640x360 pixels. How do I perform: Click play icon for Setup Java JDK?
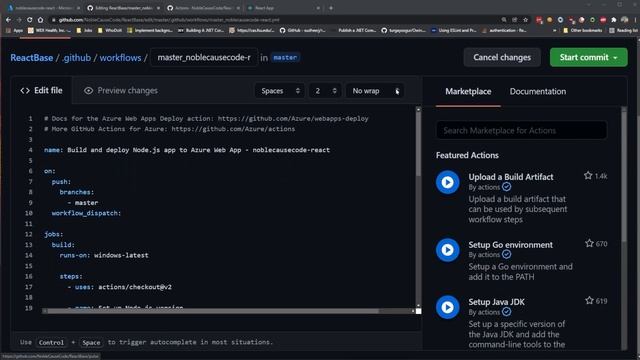pyautogui.click(x=447, y=307)
